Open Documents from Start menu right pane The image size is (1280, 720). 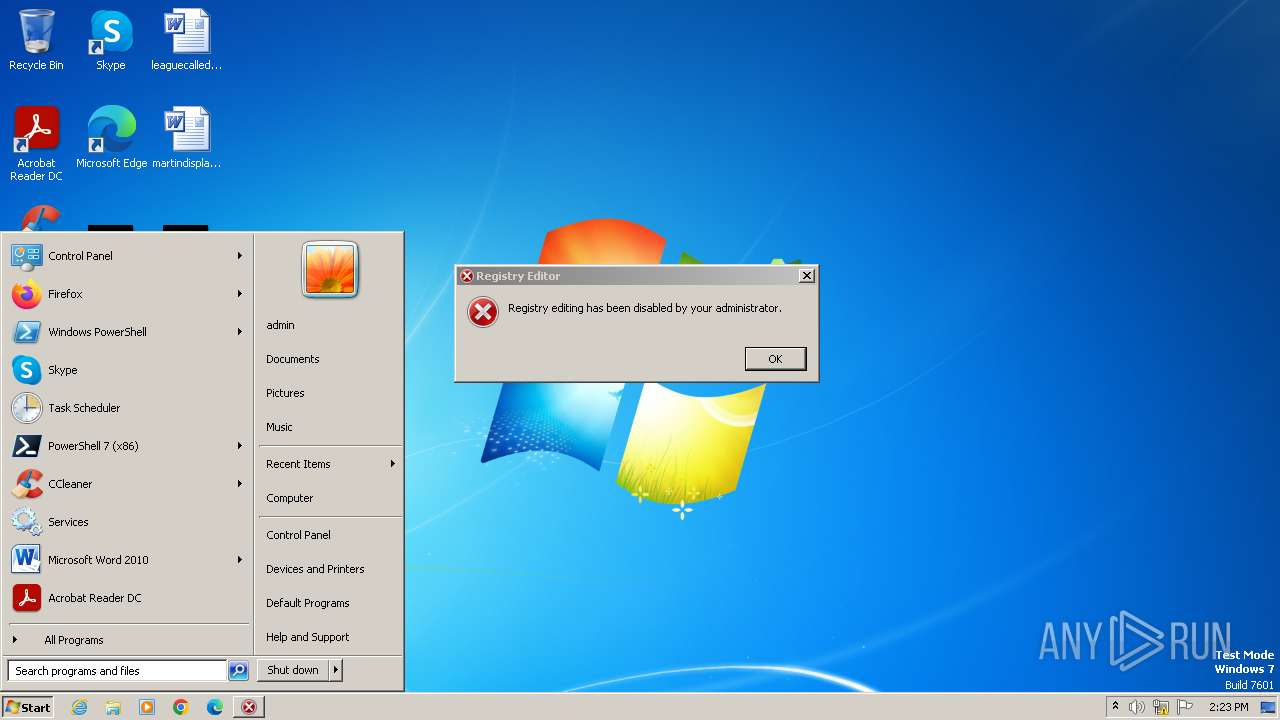(x=292, y=359)
